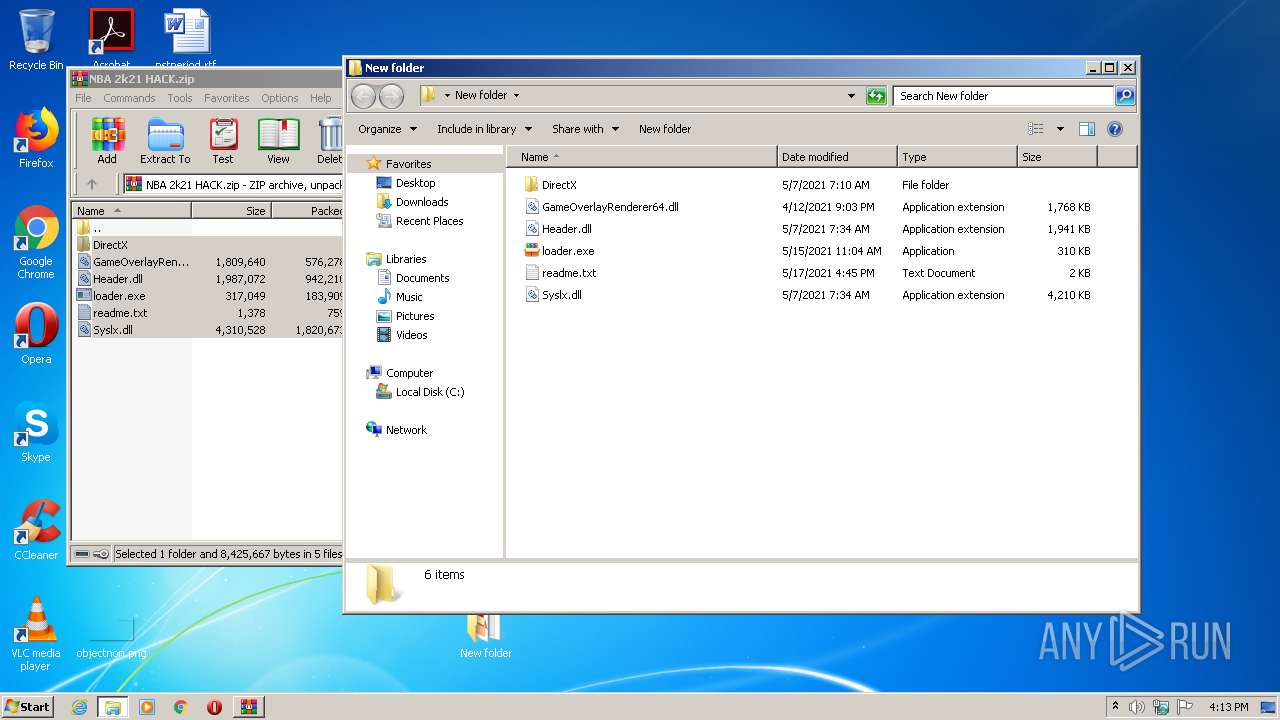The height and width of the screenshot is (720, 1280).
Task: Open Recycle Bin desktop icon
Action: click(36, 40)
